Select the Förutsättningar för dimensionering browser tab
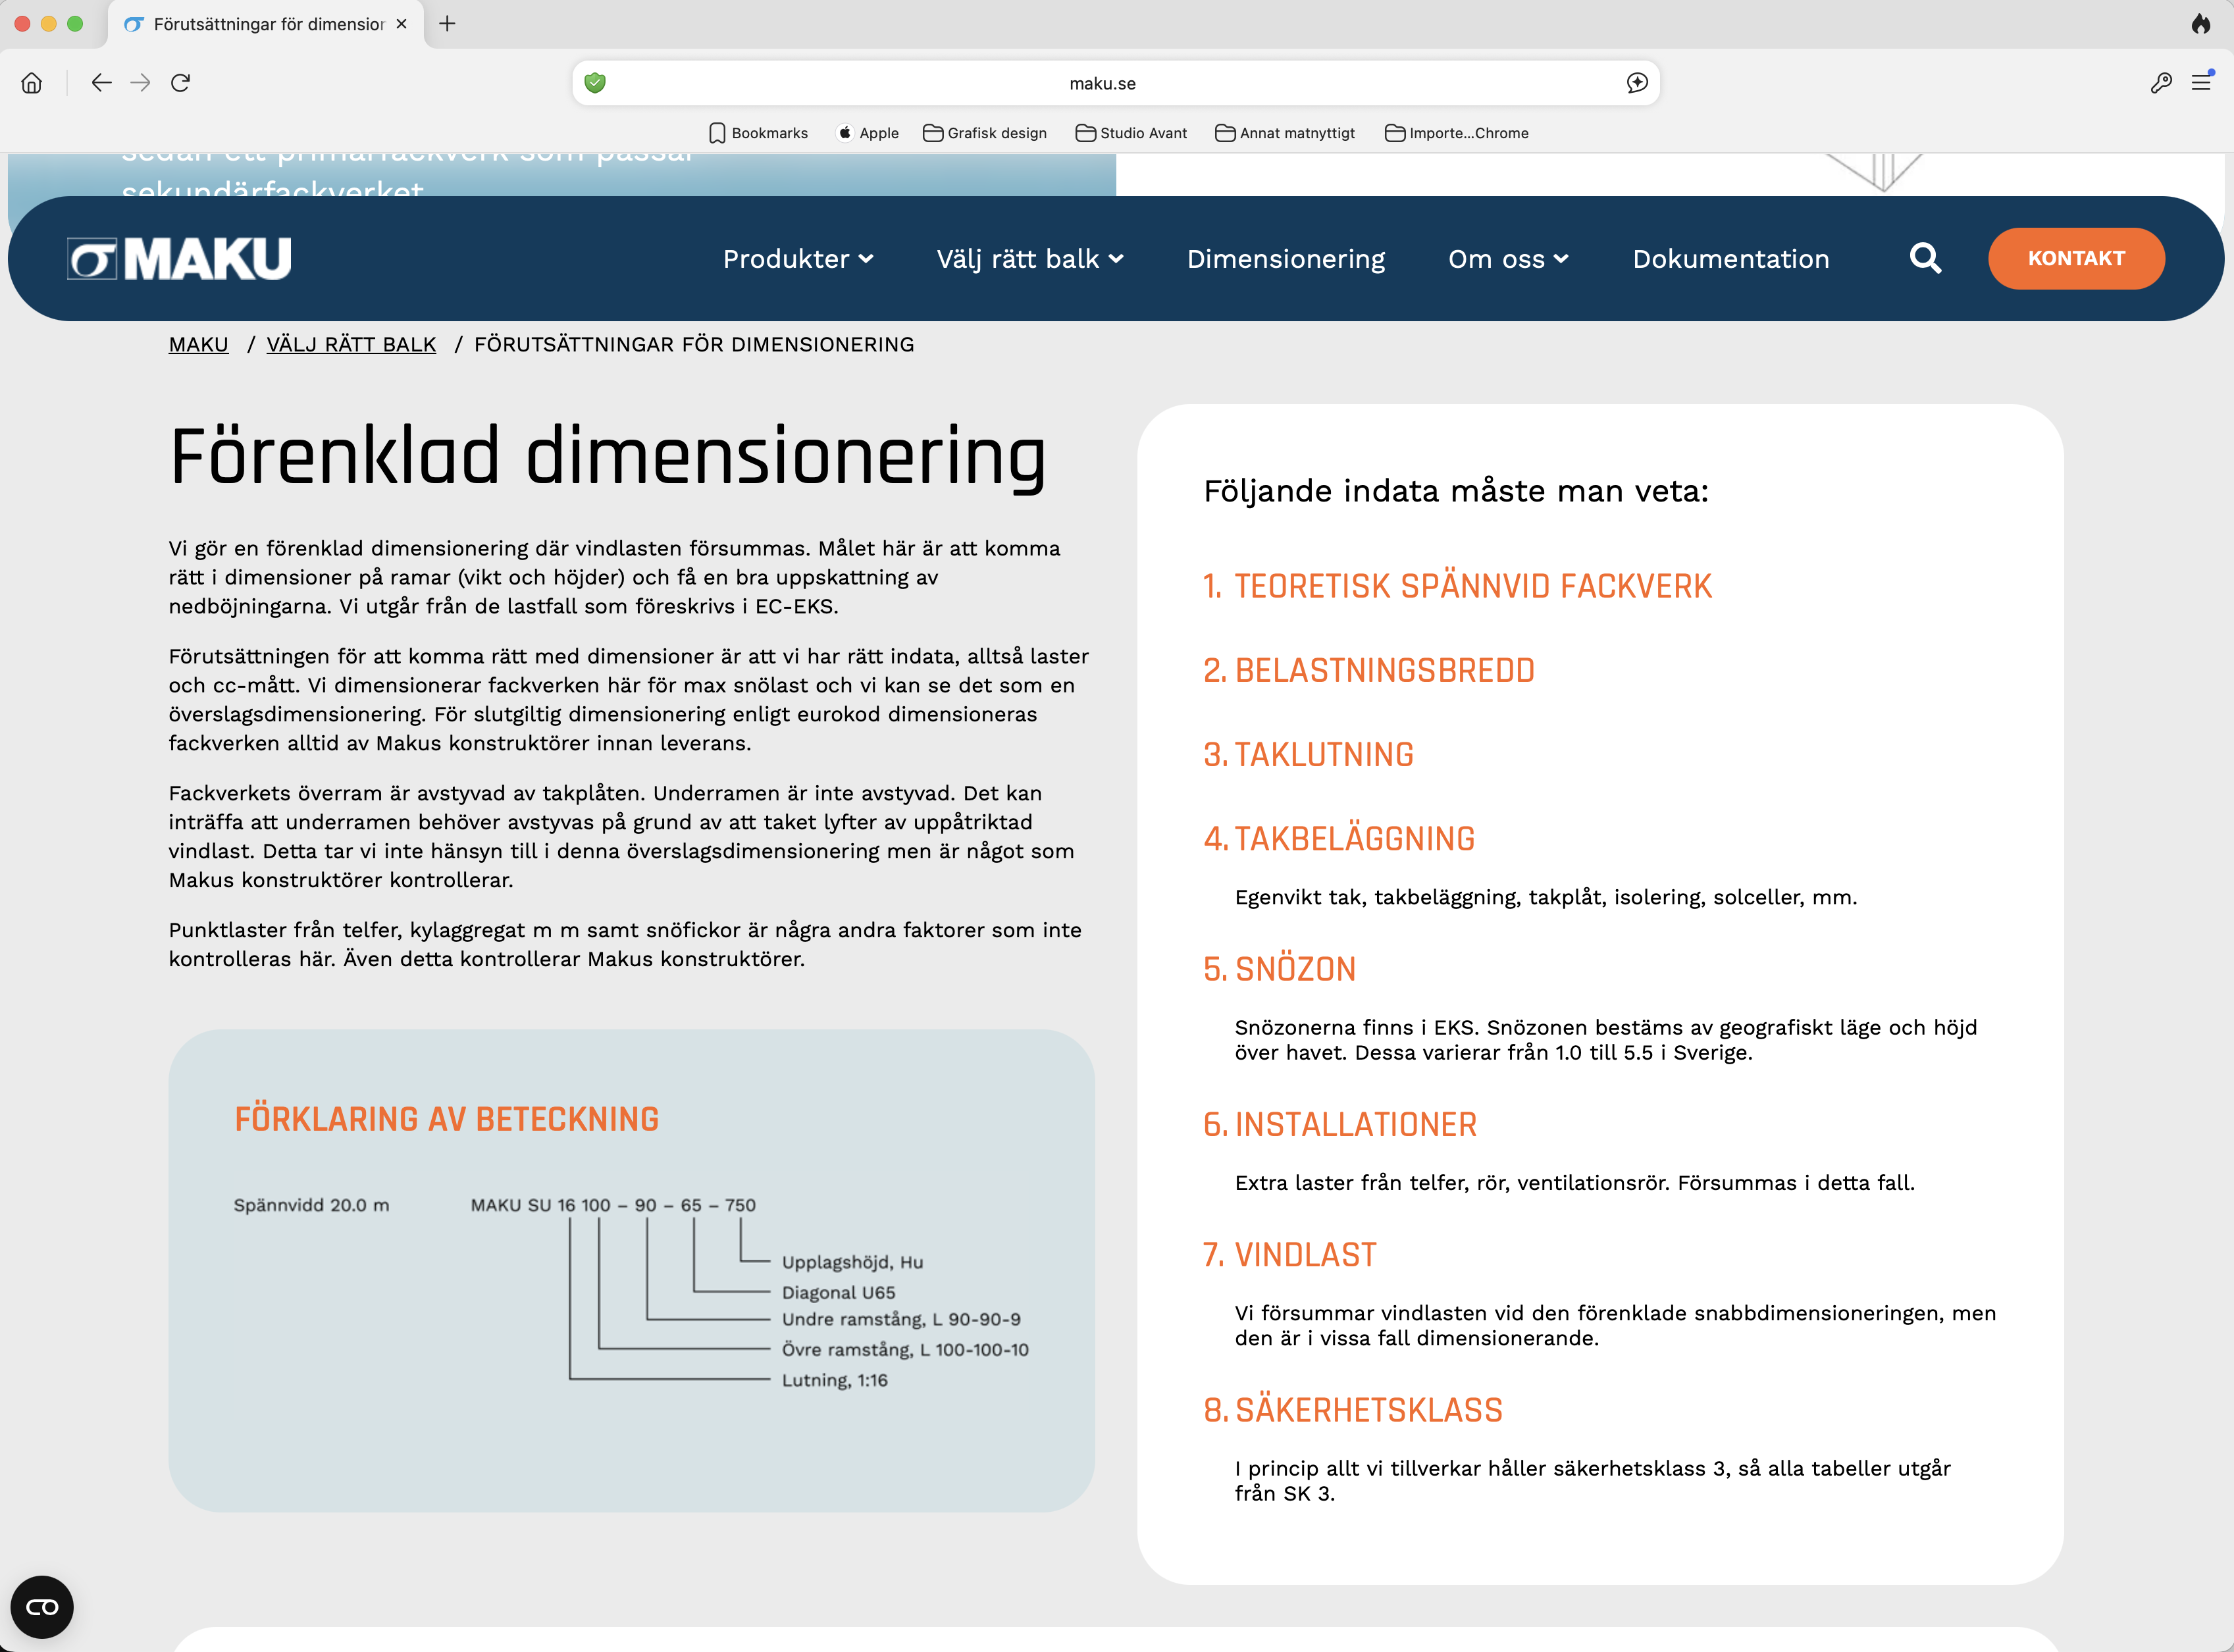Viewport: 2234px width, 1652px height. pos(265,24)
